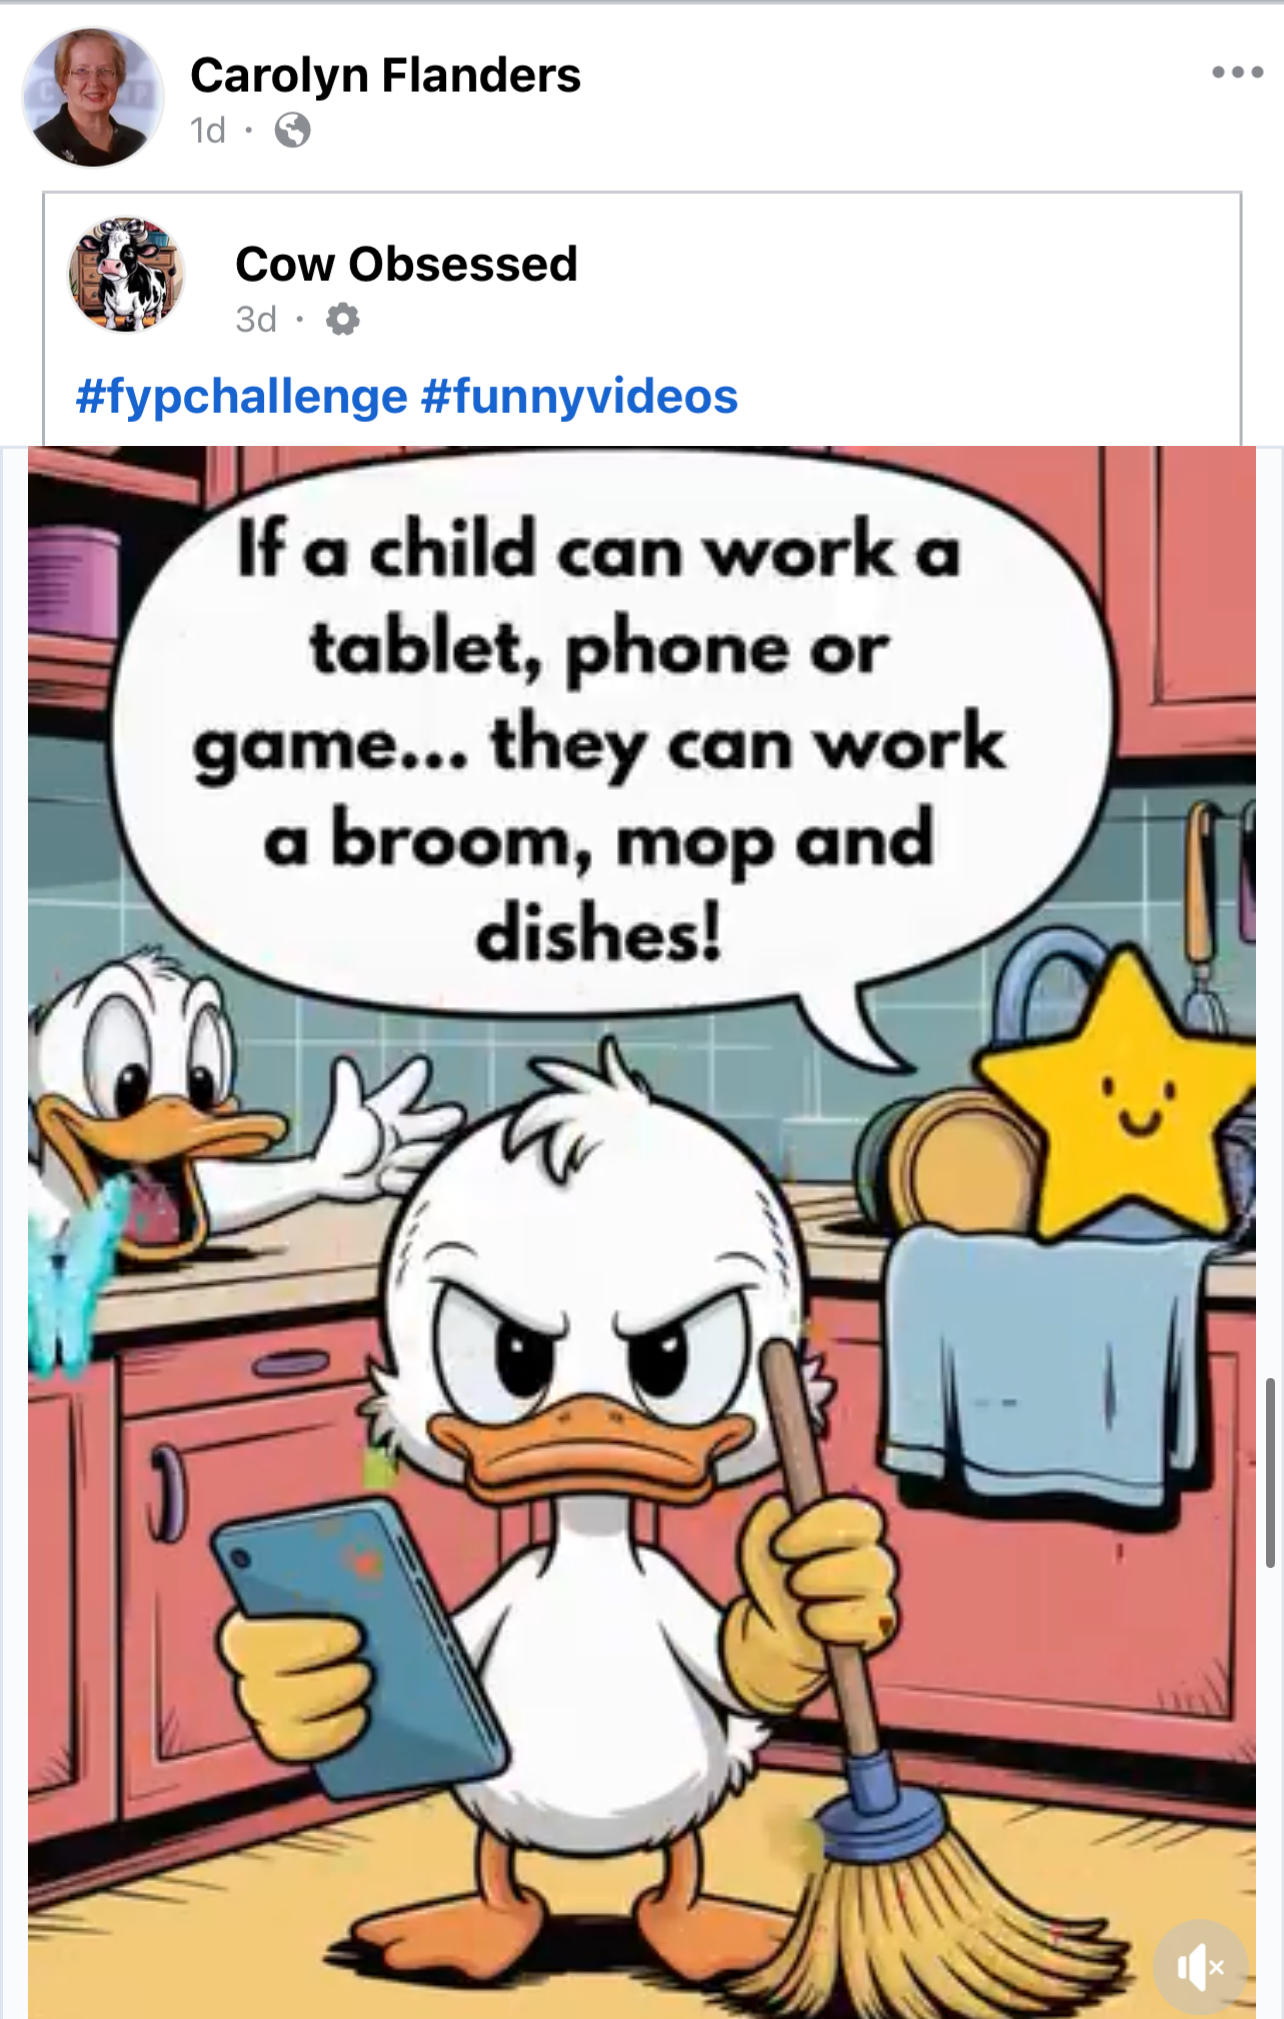1284x2019 pixels.
Task: Follow the #fypchallenge hashtag
Action: (x=241, y=396)
